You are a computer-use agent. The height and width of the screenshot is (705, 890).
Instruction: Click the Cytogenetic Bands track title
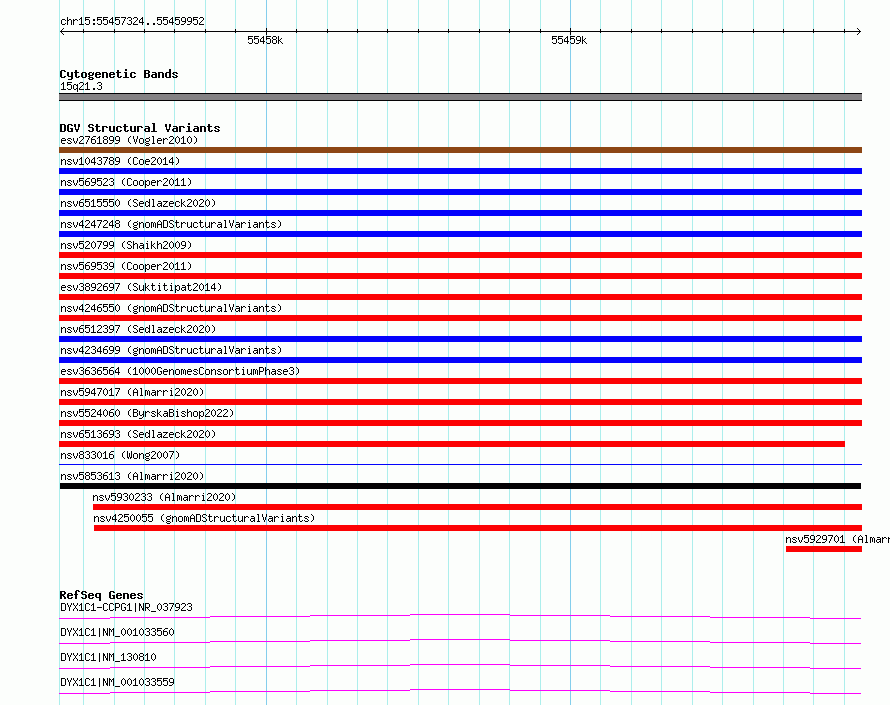(x=119, y=74)
